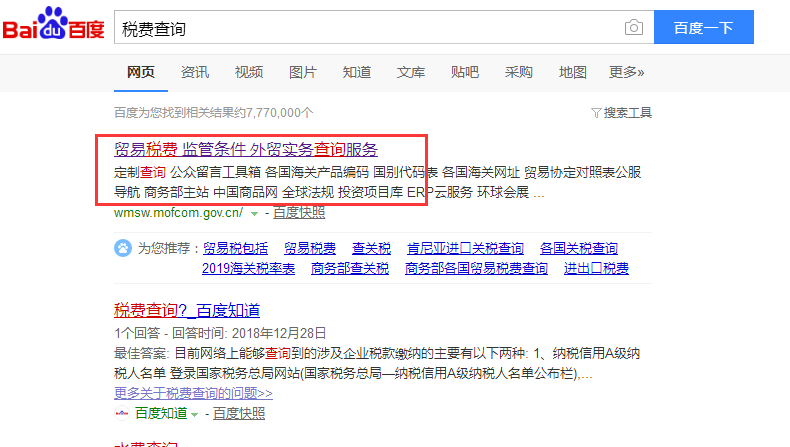Click the 百度知道 source label
The image size is (790, 447).
coord(161,414)
